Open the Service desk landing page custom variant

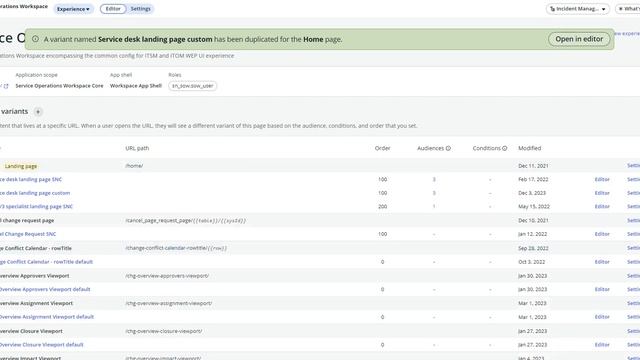[x=35, y=193]
